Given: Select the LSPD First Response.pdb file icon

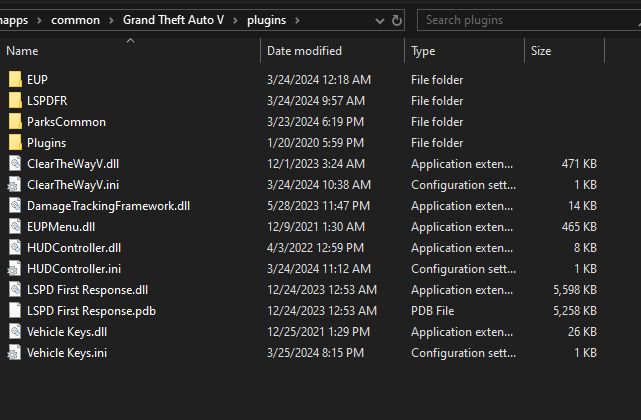Looking at the screenshot, I should point(15,310).
